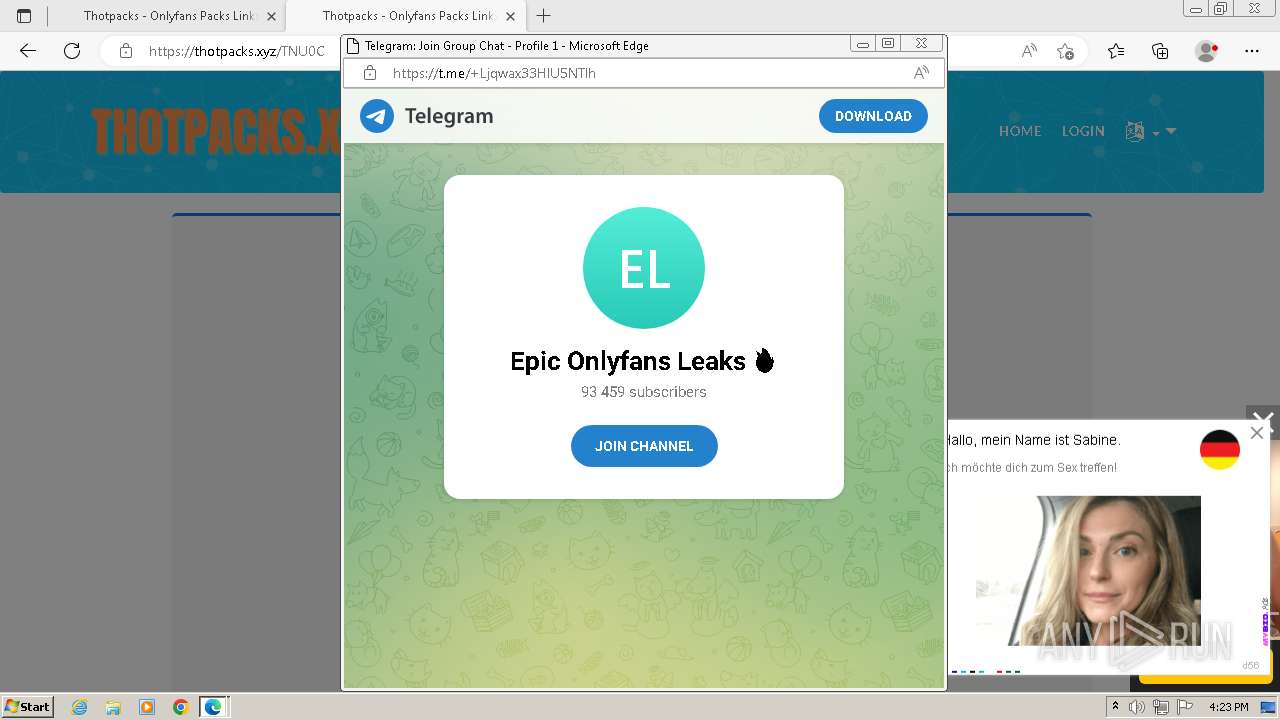Image resolution: width=1280 pixels, height=720 pixels.
Task: Click the Telegram logo icon
Action: pos(377,116)
